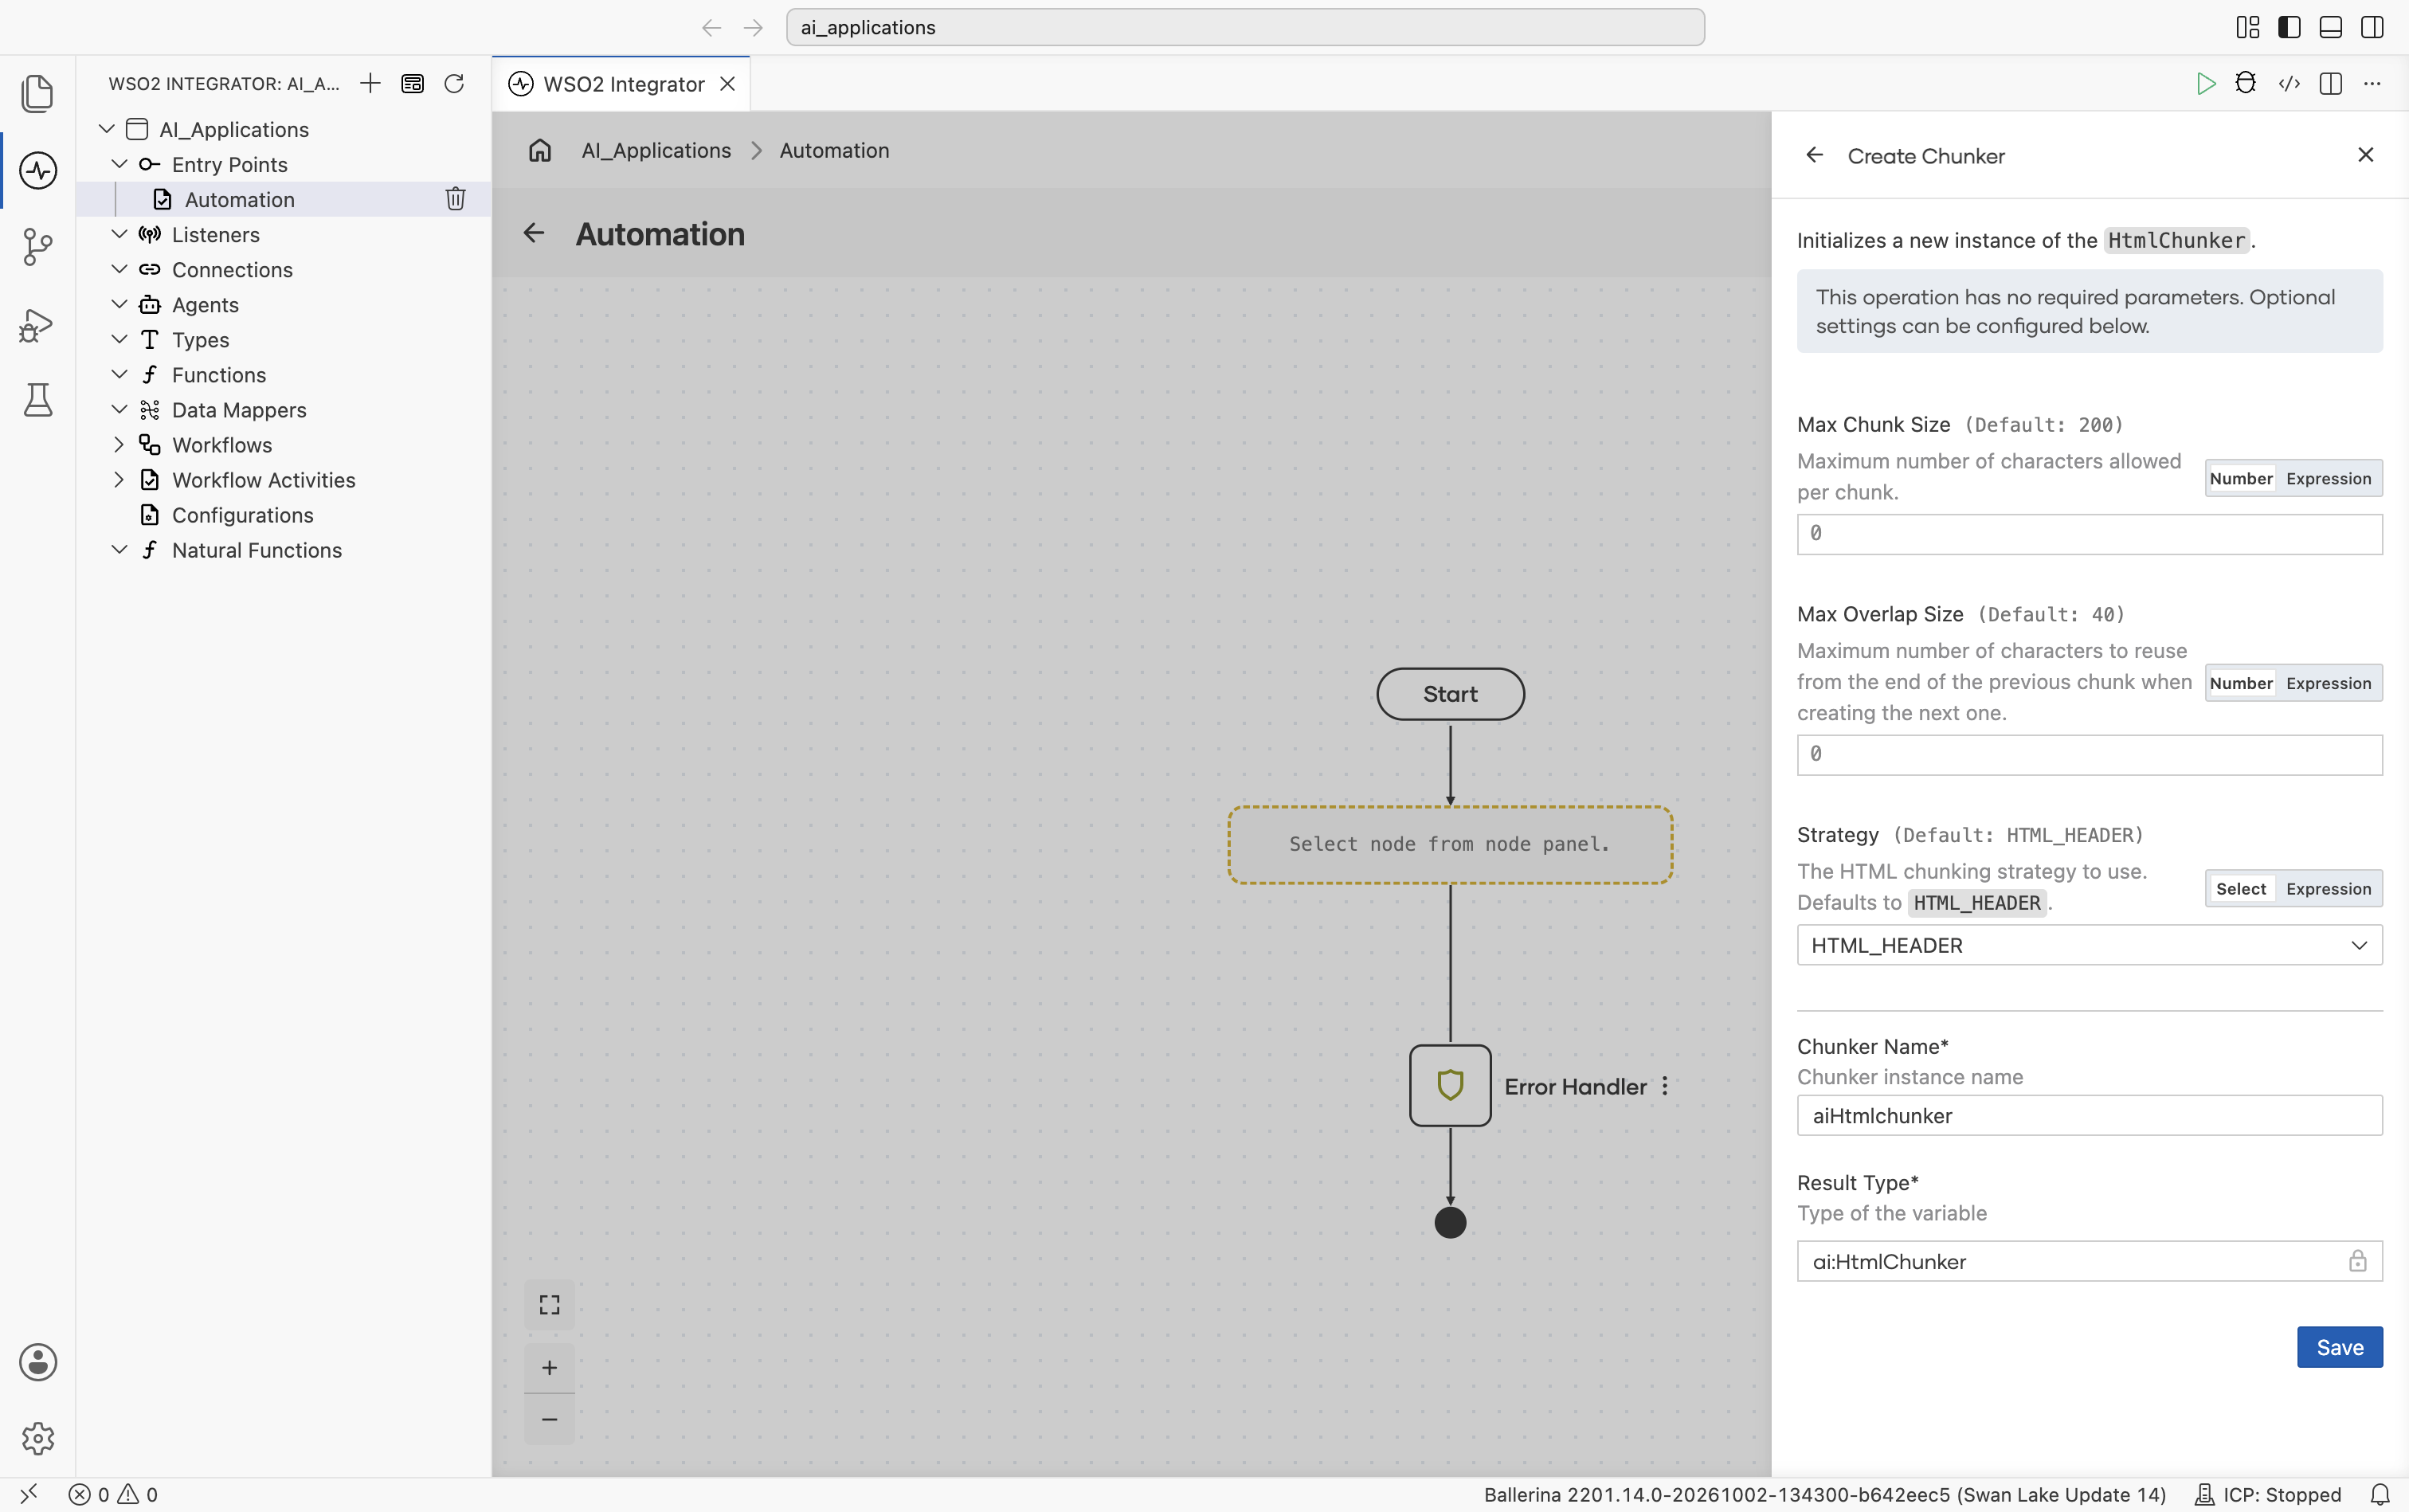Edit the Chunker Name field
Image resolution: width=2409 pixels, height=1512 pixels.
[2089, 1115]
